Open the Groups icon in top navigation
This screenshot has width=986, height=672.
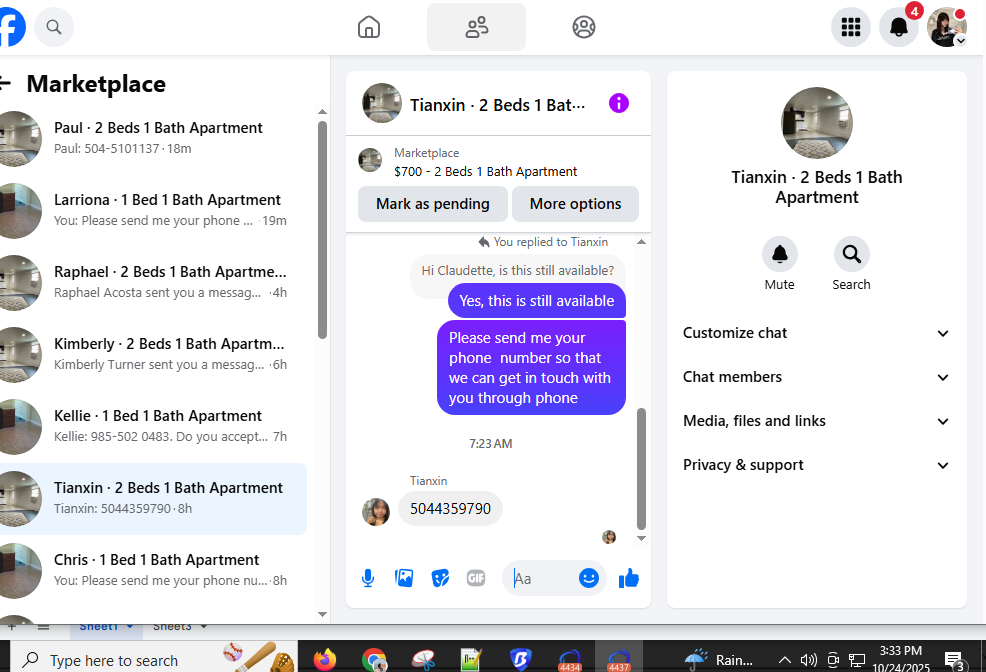click(584, 27)
